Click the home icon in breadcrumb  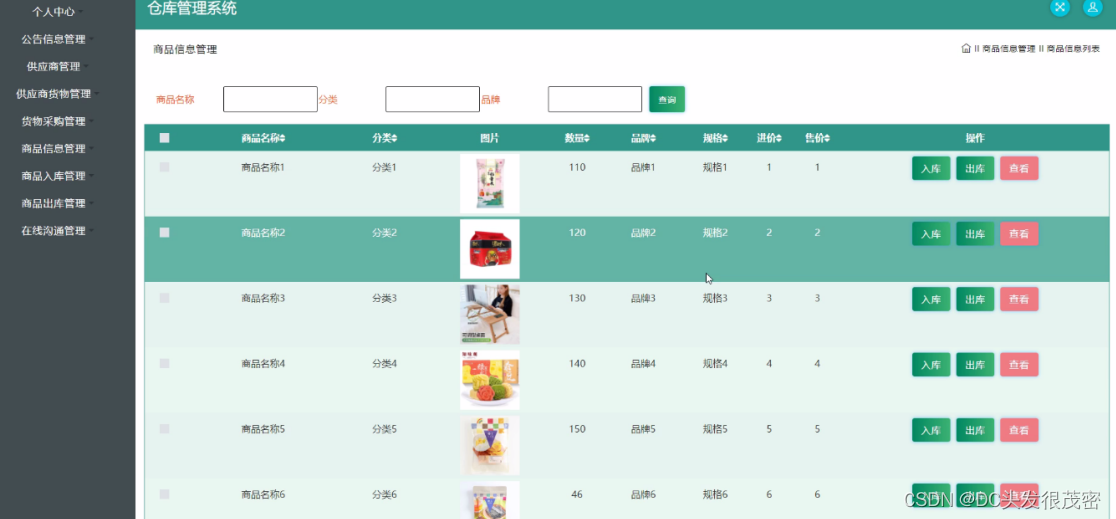(x=966, y=49)
